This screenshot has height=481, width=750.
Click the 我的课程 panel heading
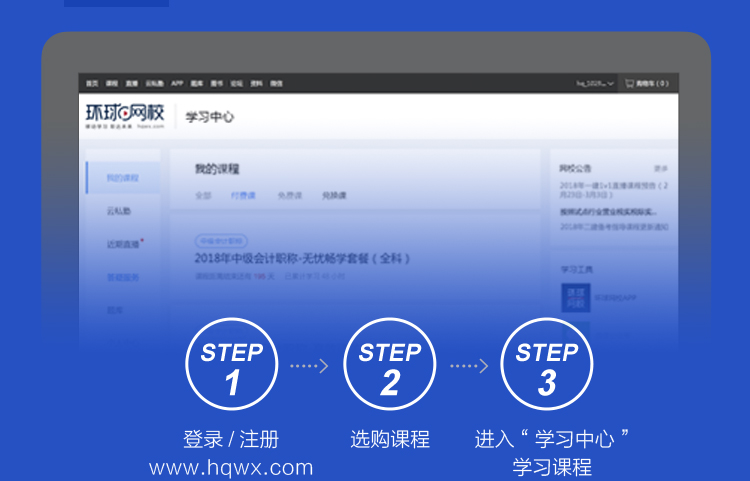[x=217, y=169]
